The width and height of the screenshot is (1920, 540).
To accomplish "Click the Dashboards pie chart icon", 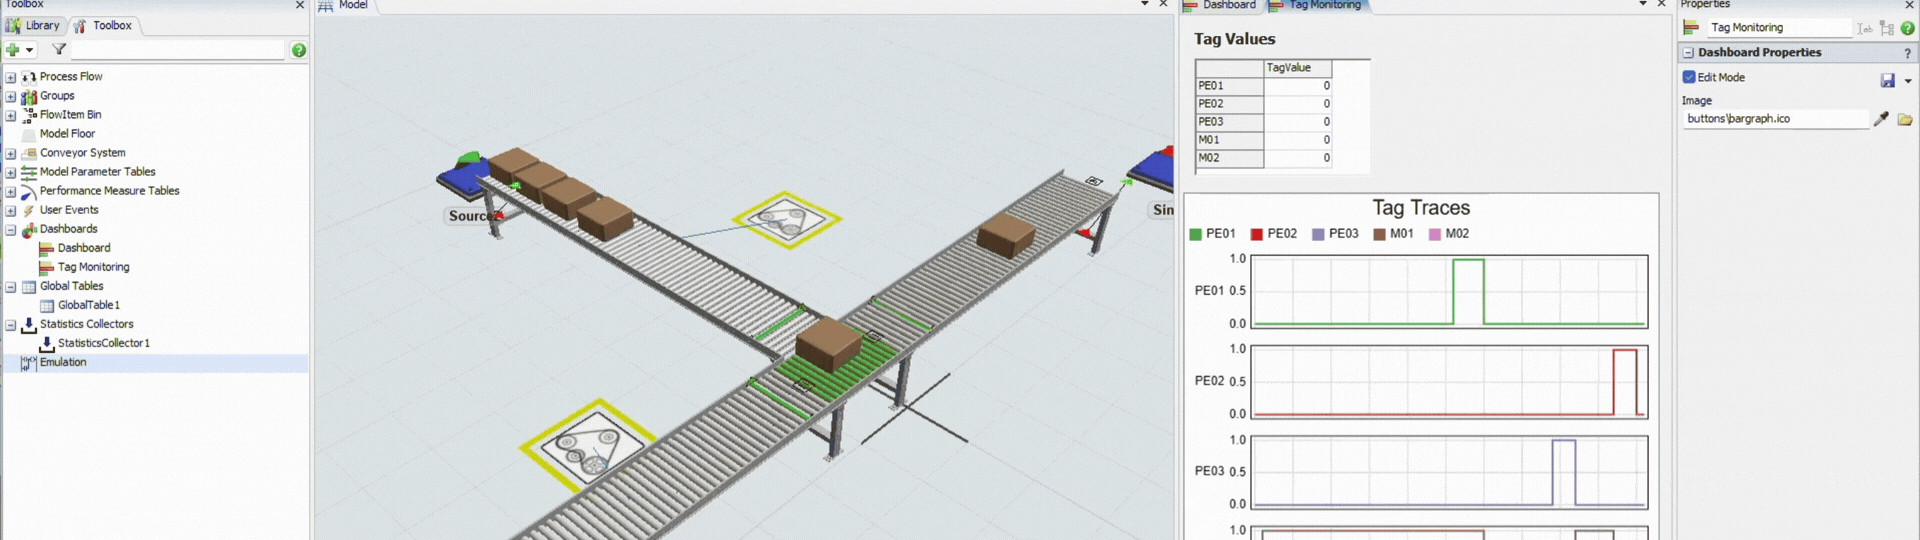I will tap(29, 230).
